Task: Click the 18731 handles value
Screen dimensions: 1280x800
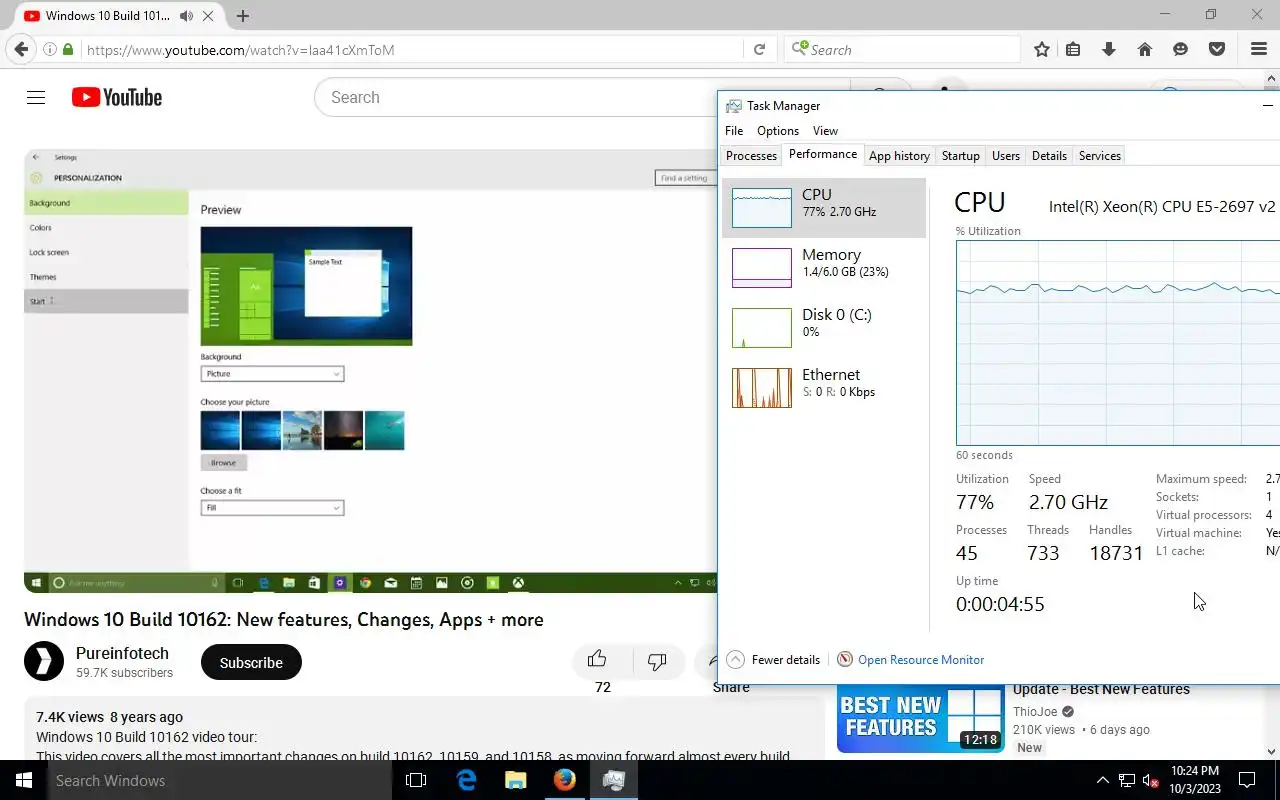Action: [1116, 553]
